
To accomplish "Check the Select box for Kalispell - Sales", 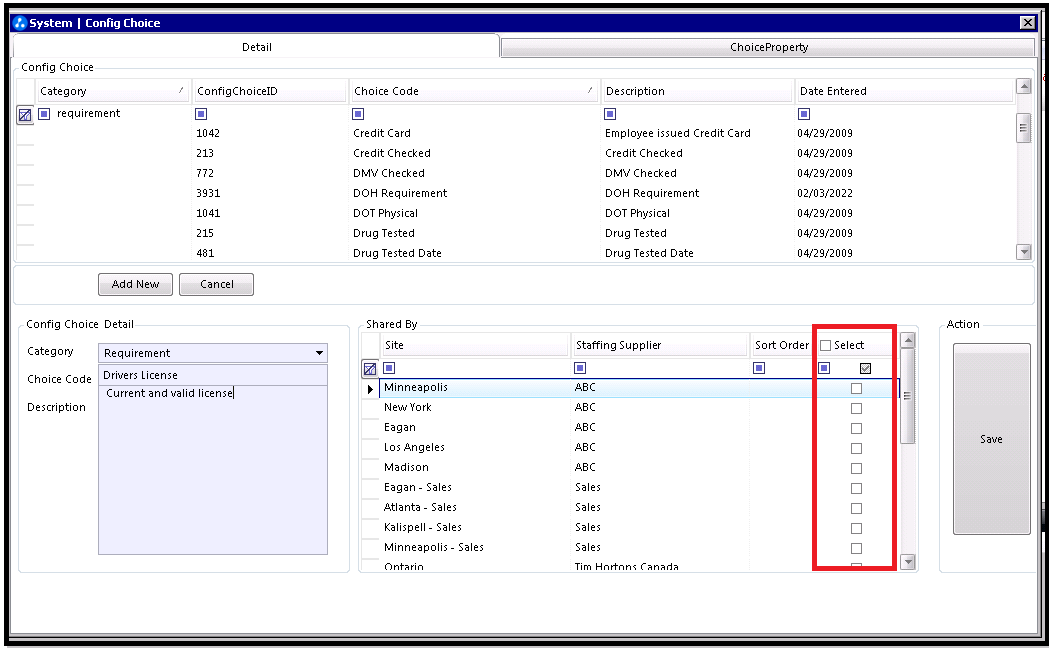I will [x=857, y=528].
